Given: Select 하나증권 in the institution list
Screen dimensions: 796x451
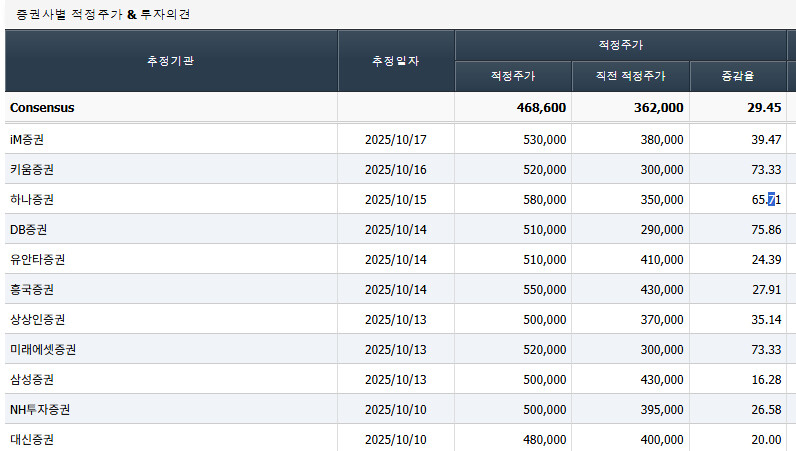Looking at the screenshot, I should coord(34,199).
